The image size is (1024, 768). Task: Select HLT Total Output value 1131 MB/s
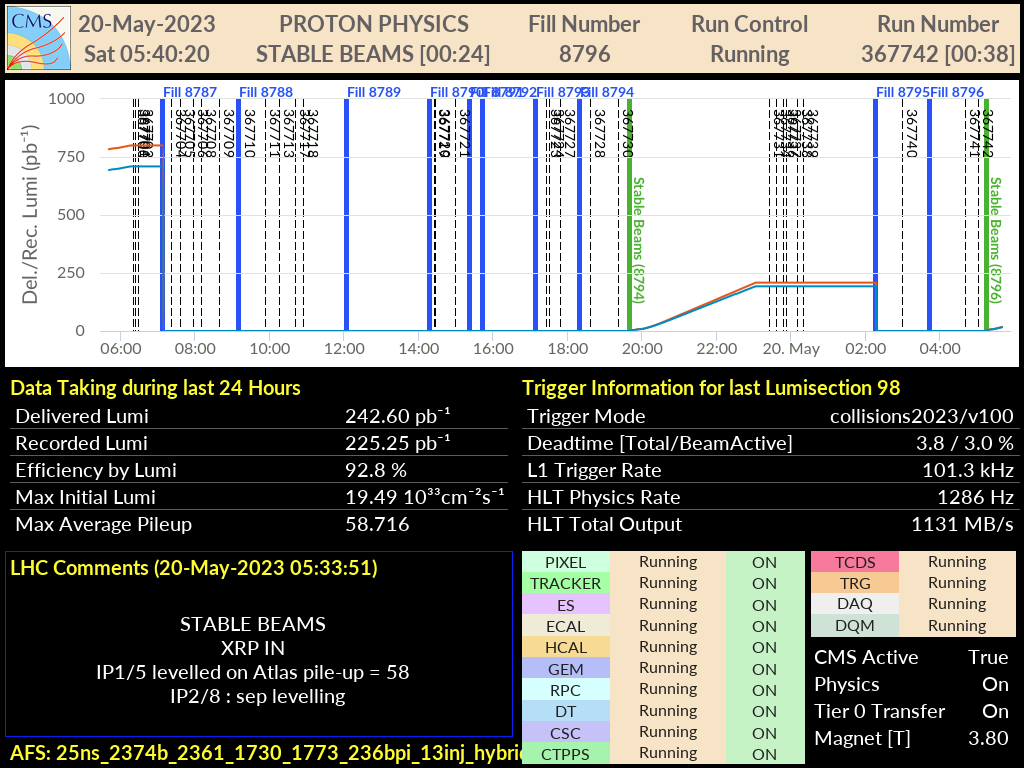click(963, 524)
